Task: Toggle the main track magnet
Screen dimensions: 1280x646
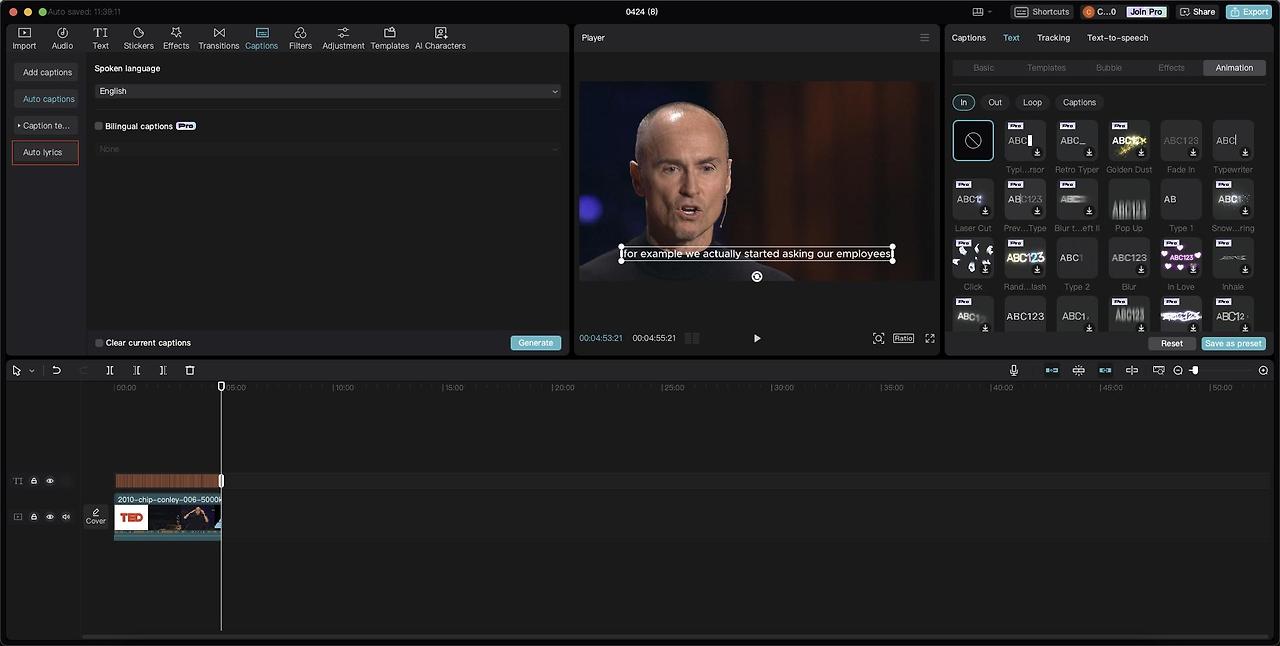Action: (1052, 370)
